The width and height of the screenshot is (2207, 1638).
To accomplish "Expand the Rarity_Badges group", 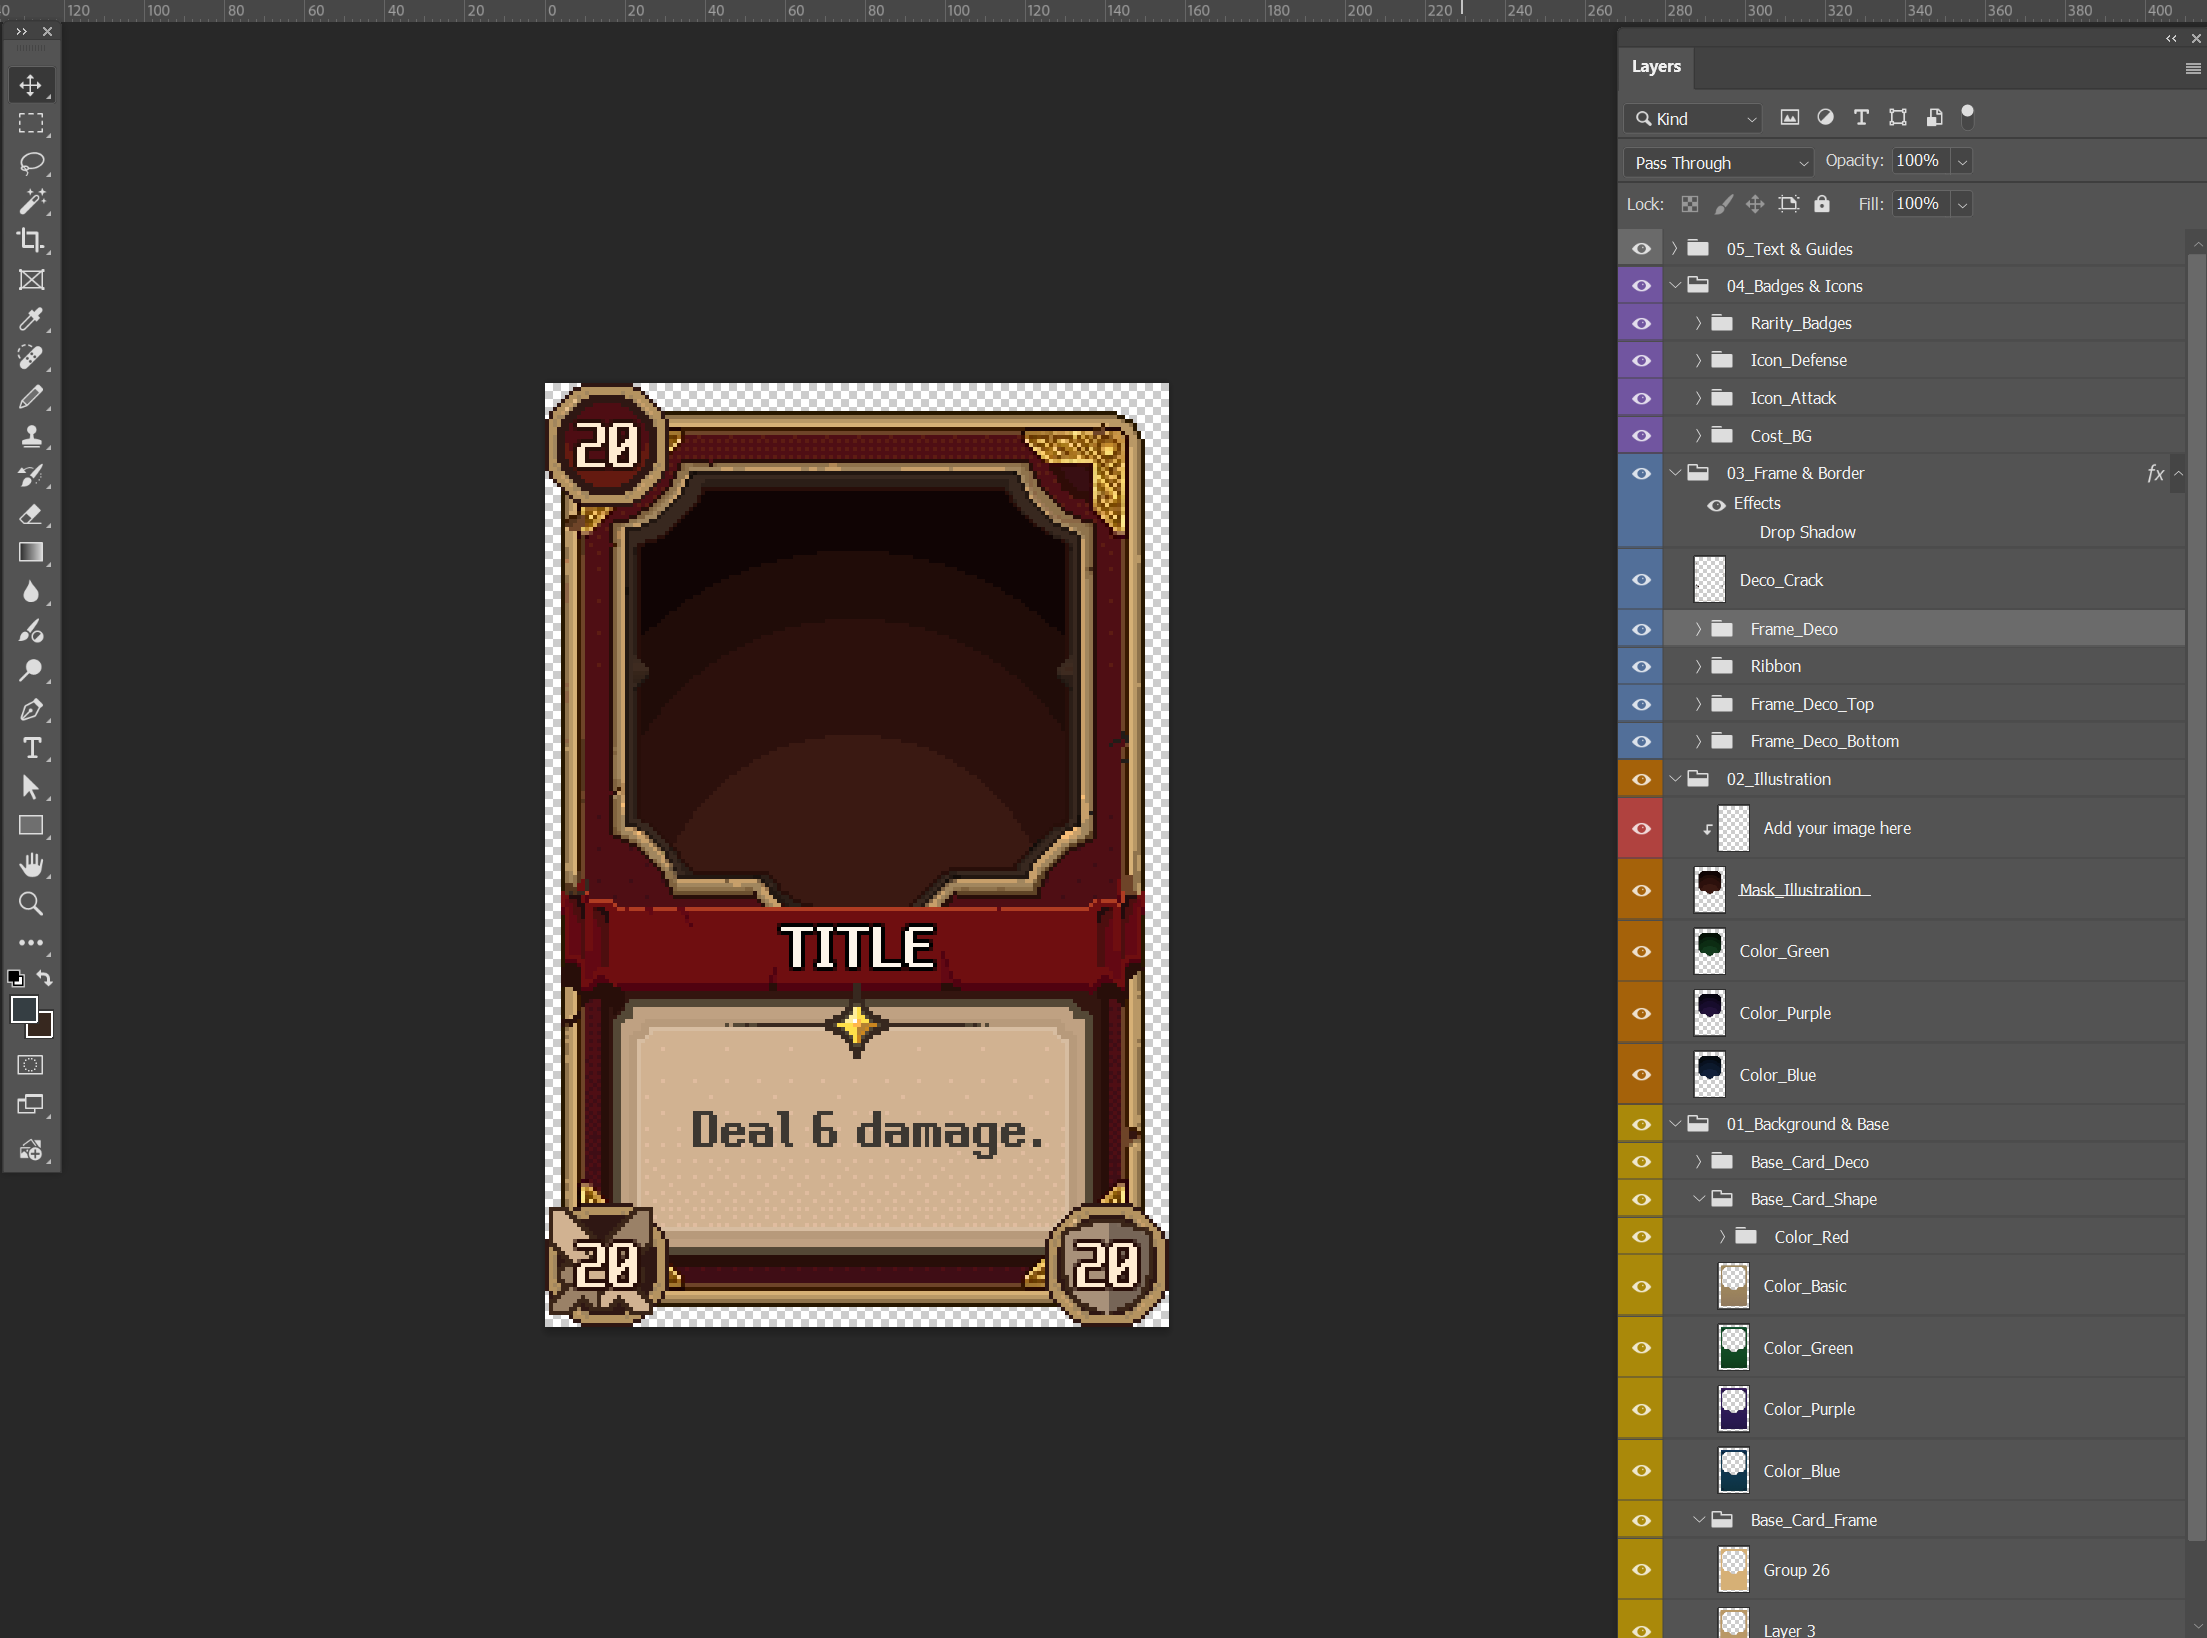I will pyautogui.click(x=1698, y=323).
